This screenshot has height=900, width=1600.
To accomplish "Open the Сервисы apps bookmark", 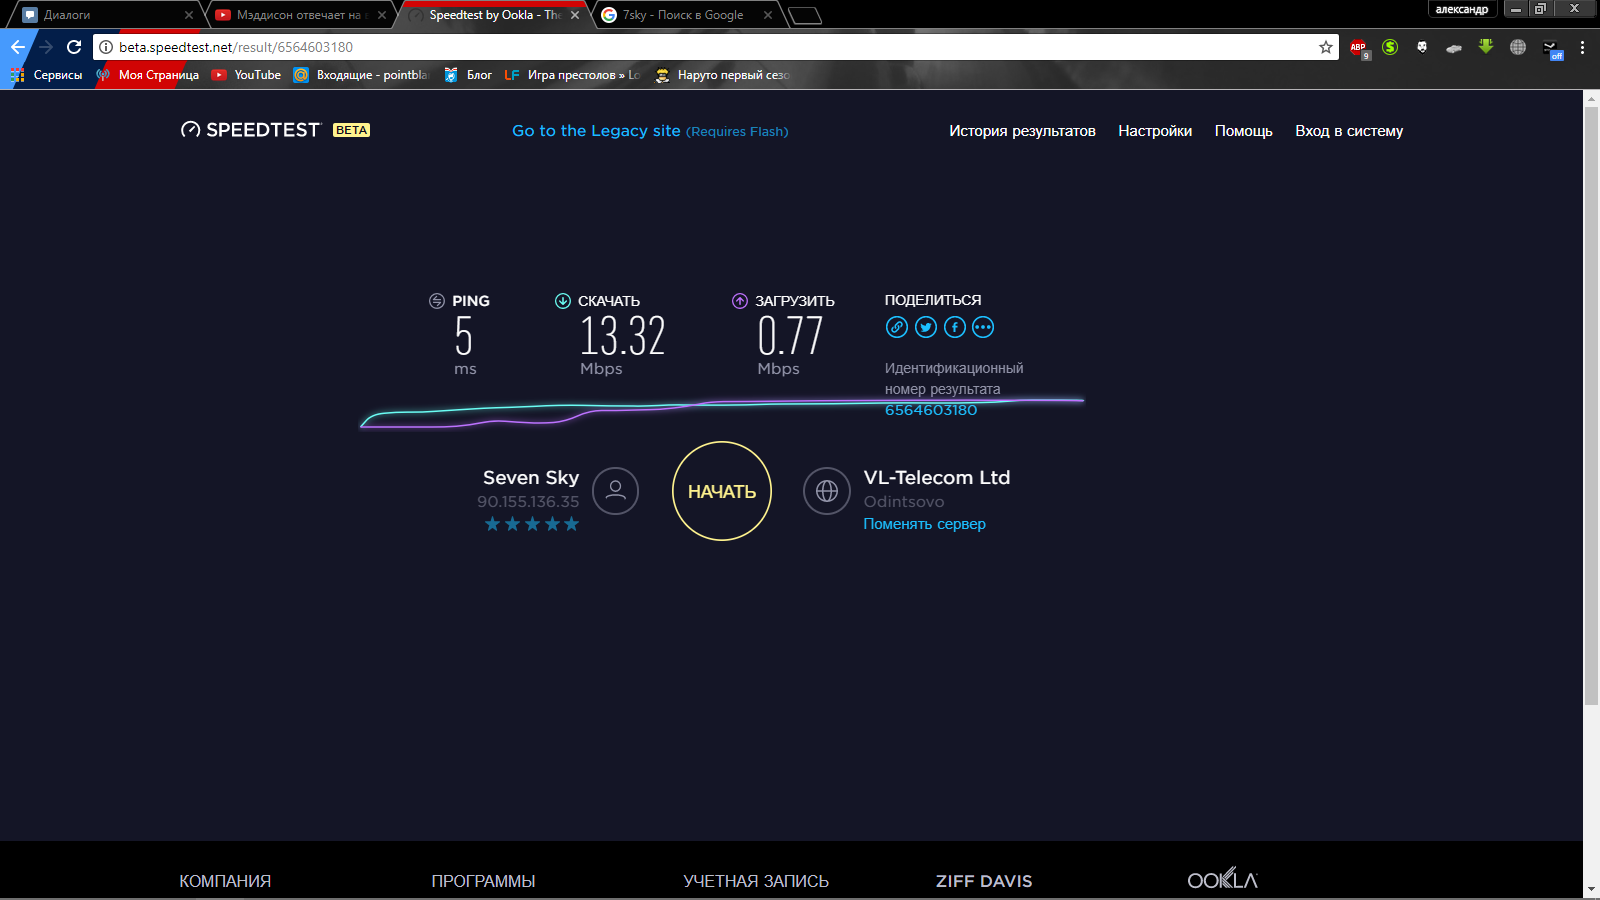I will tap(47, 75).
